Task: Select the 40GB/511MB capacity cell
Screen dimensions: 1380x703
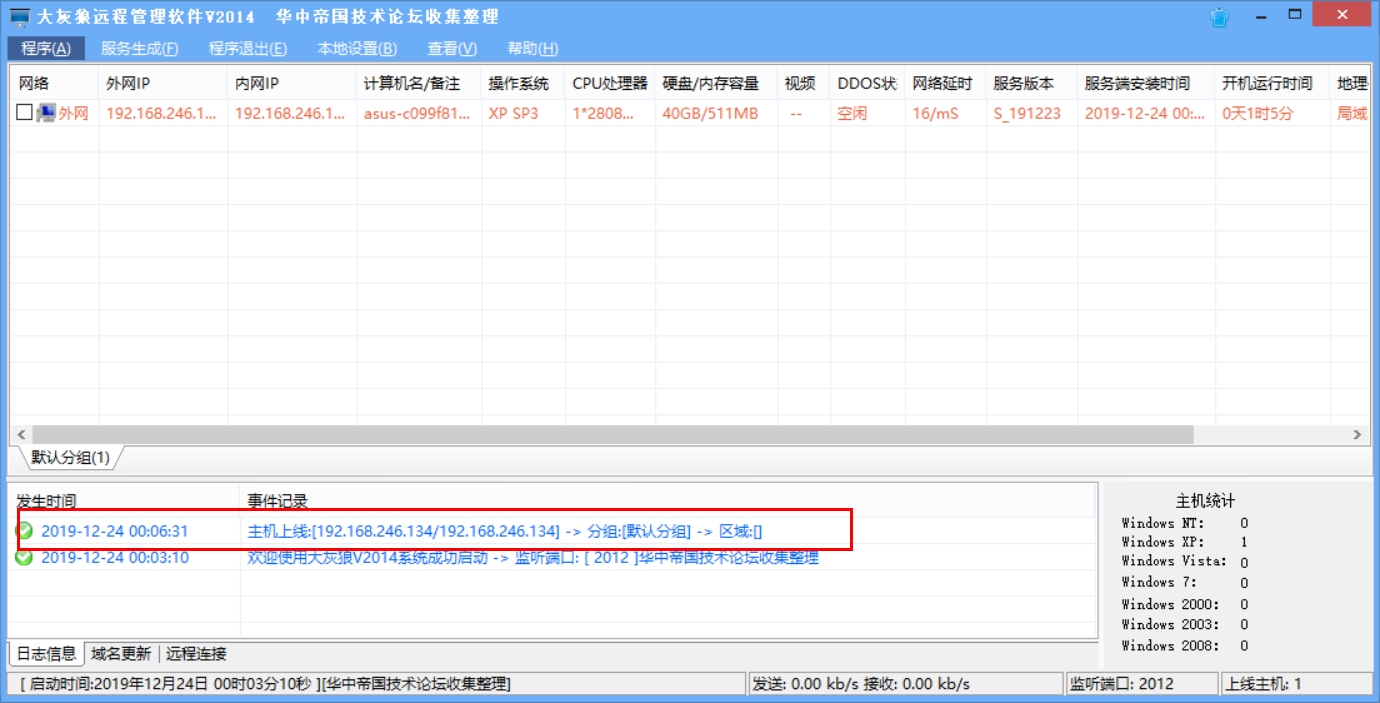Action: click(710, 113)
